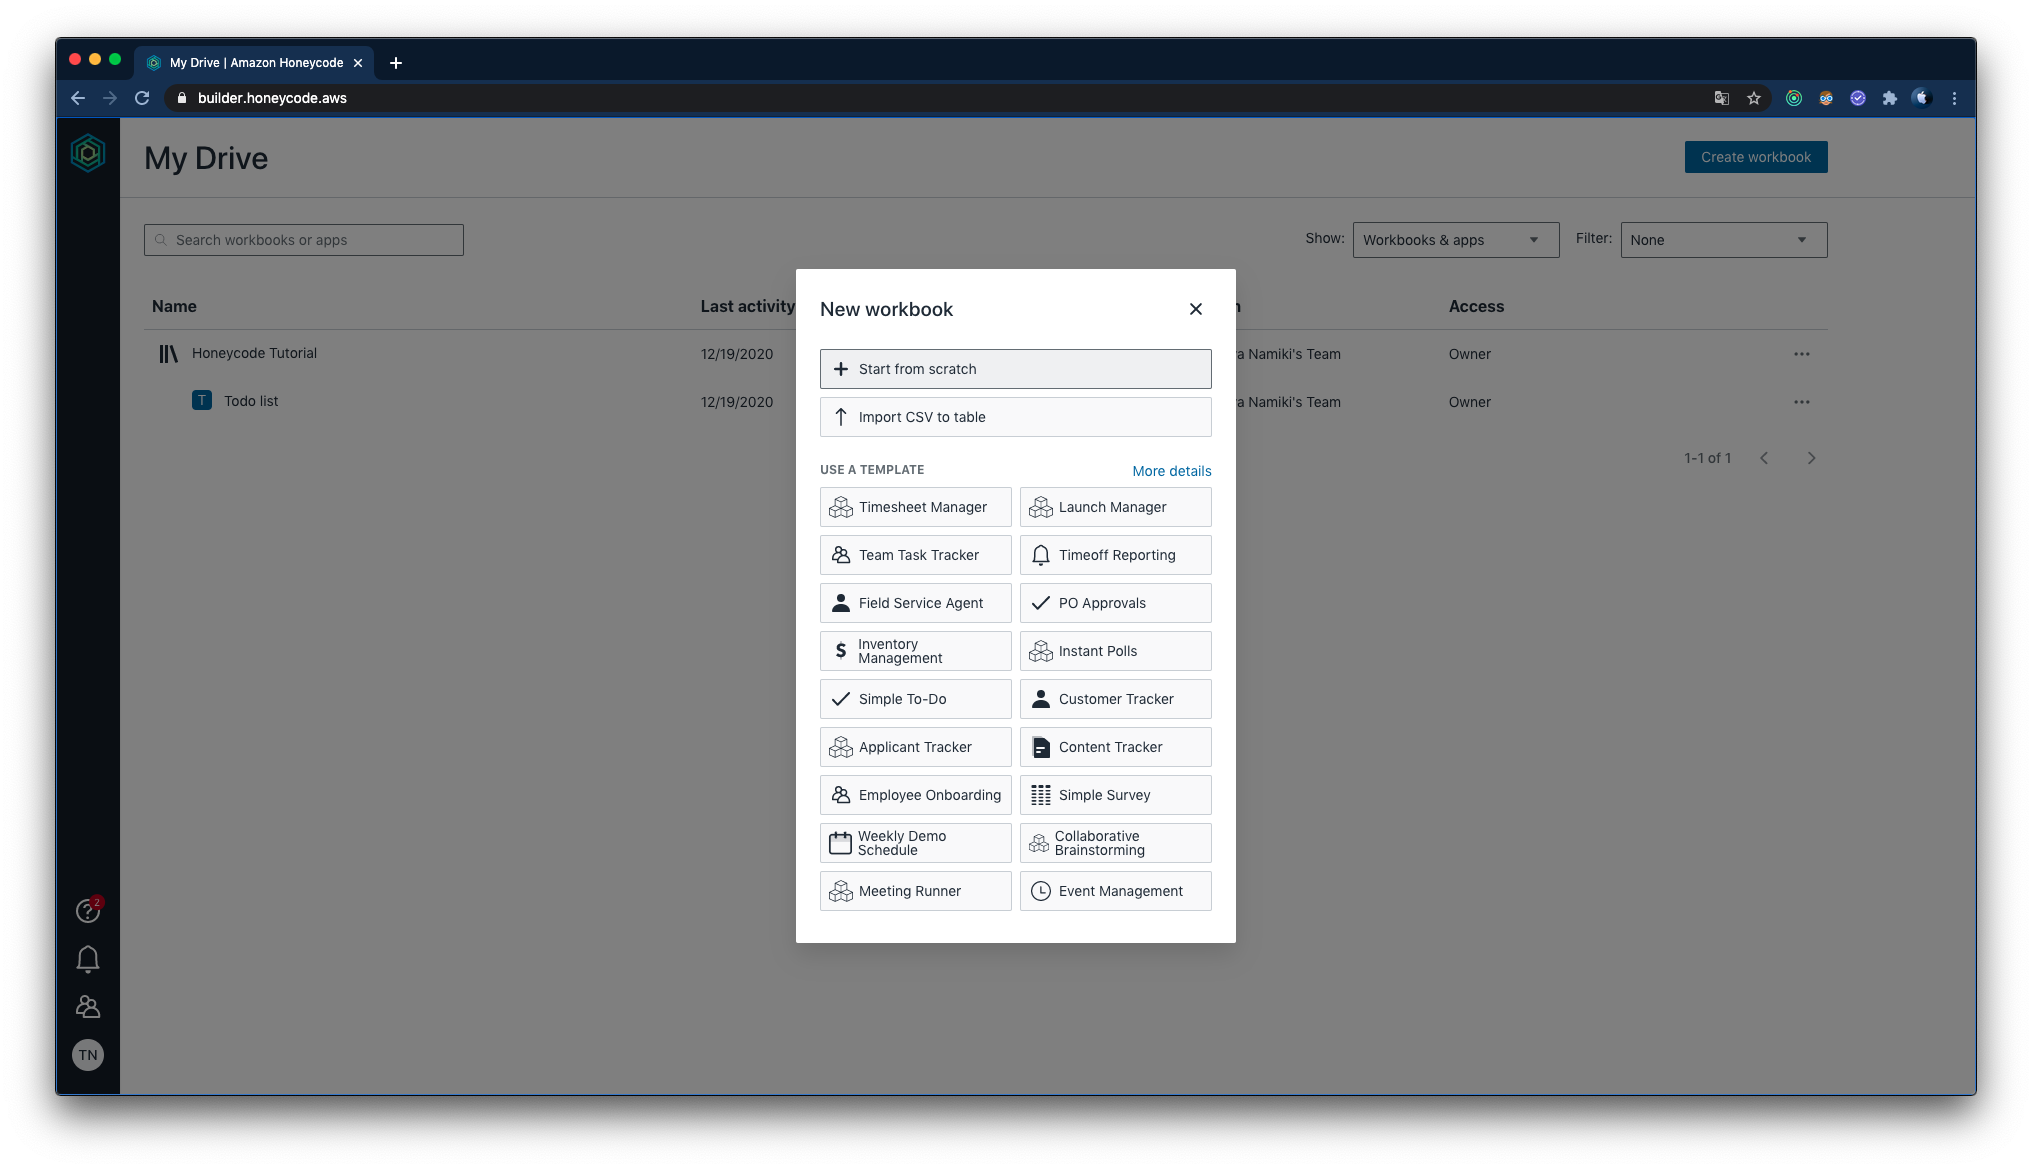Viewport: 2032px width, 1169px height.
Task: Open more options for Todo list row
Action: coord(1801,402)
